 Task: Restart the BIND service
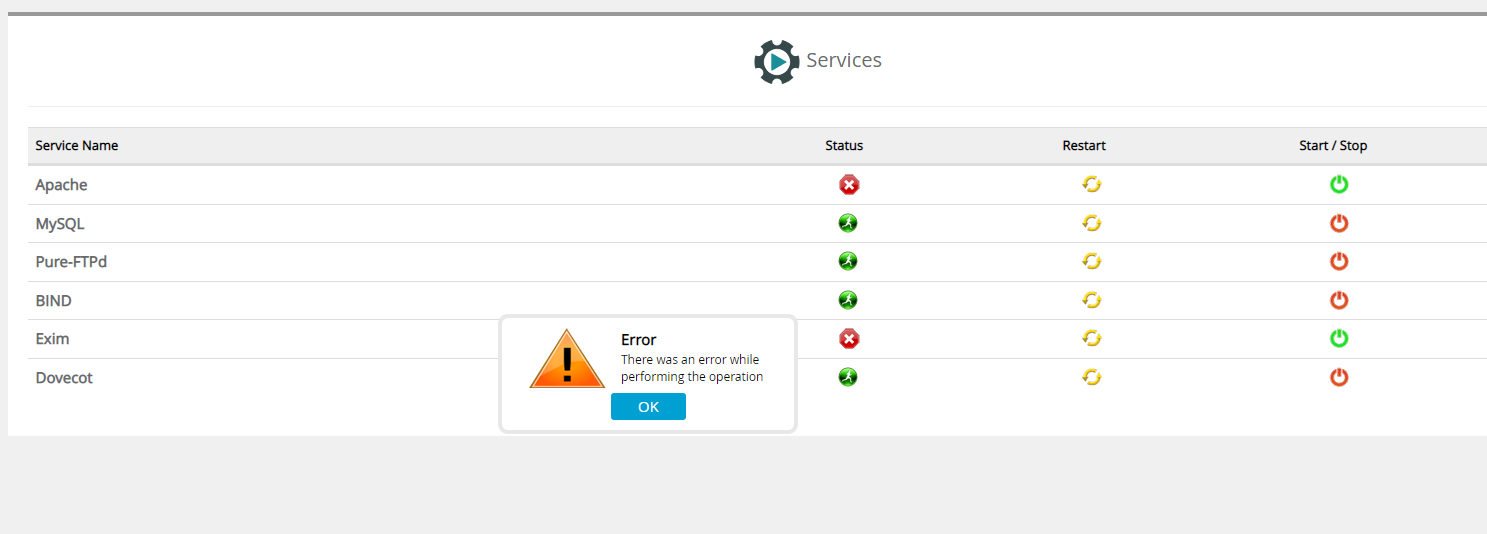(1092, 300)
